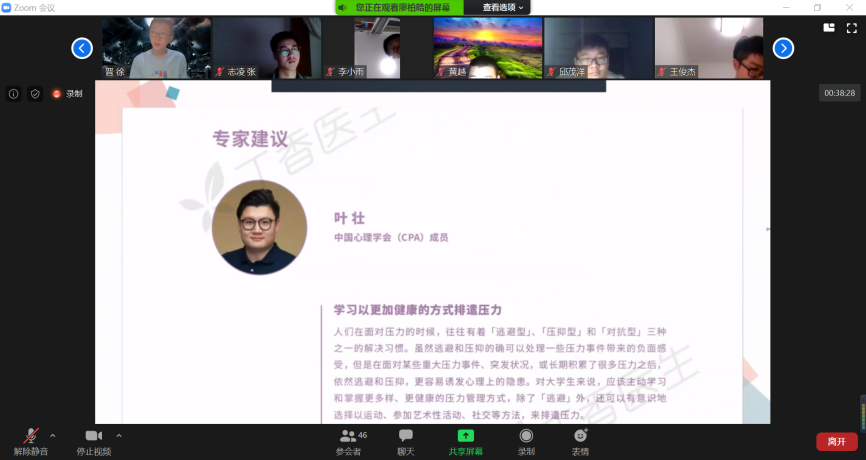Image resolution: width=866 pixels, height=460 pixels.
Task: Select 王俊杰 participant video thumbnail
Action: point(708,48)
